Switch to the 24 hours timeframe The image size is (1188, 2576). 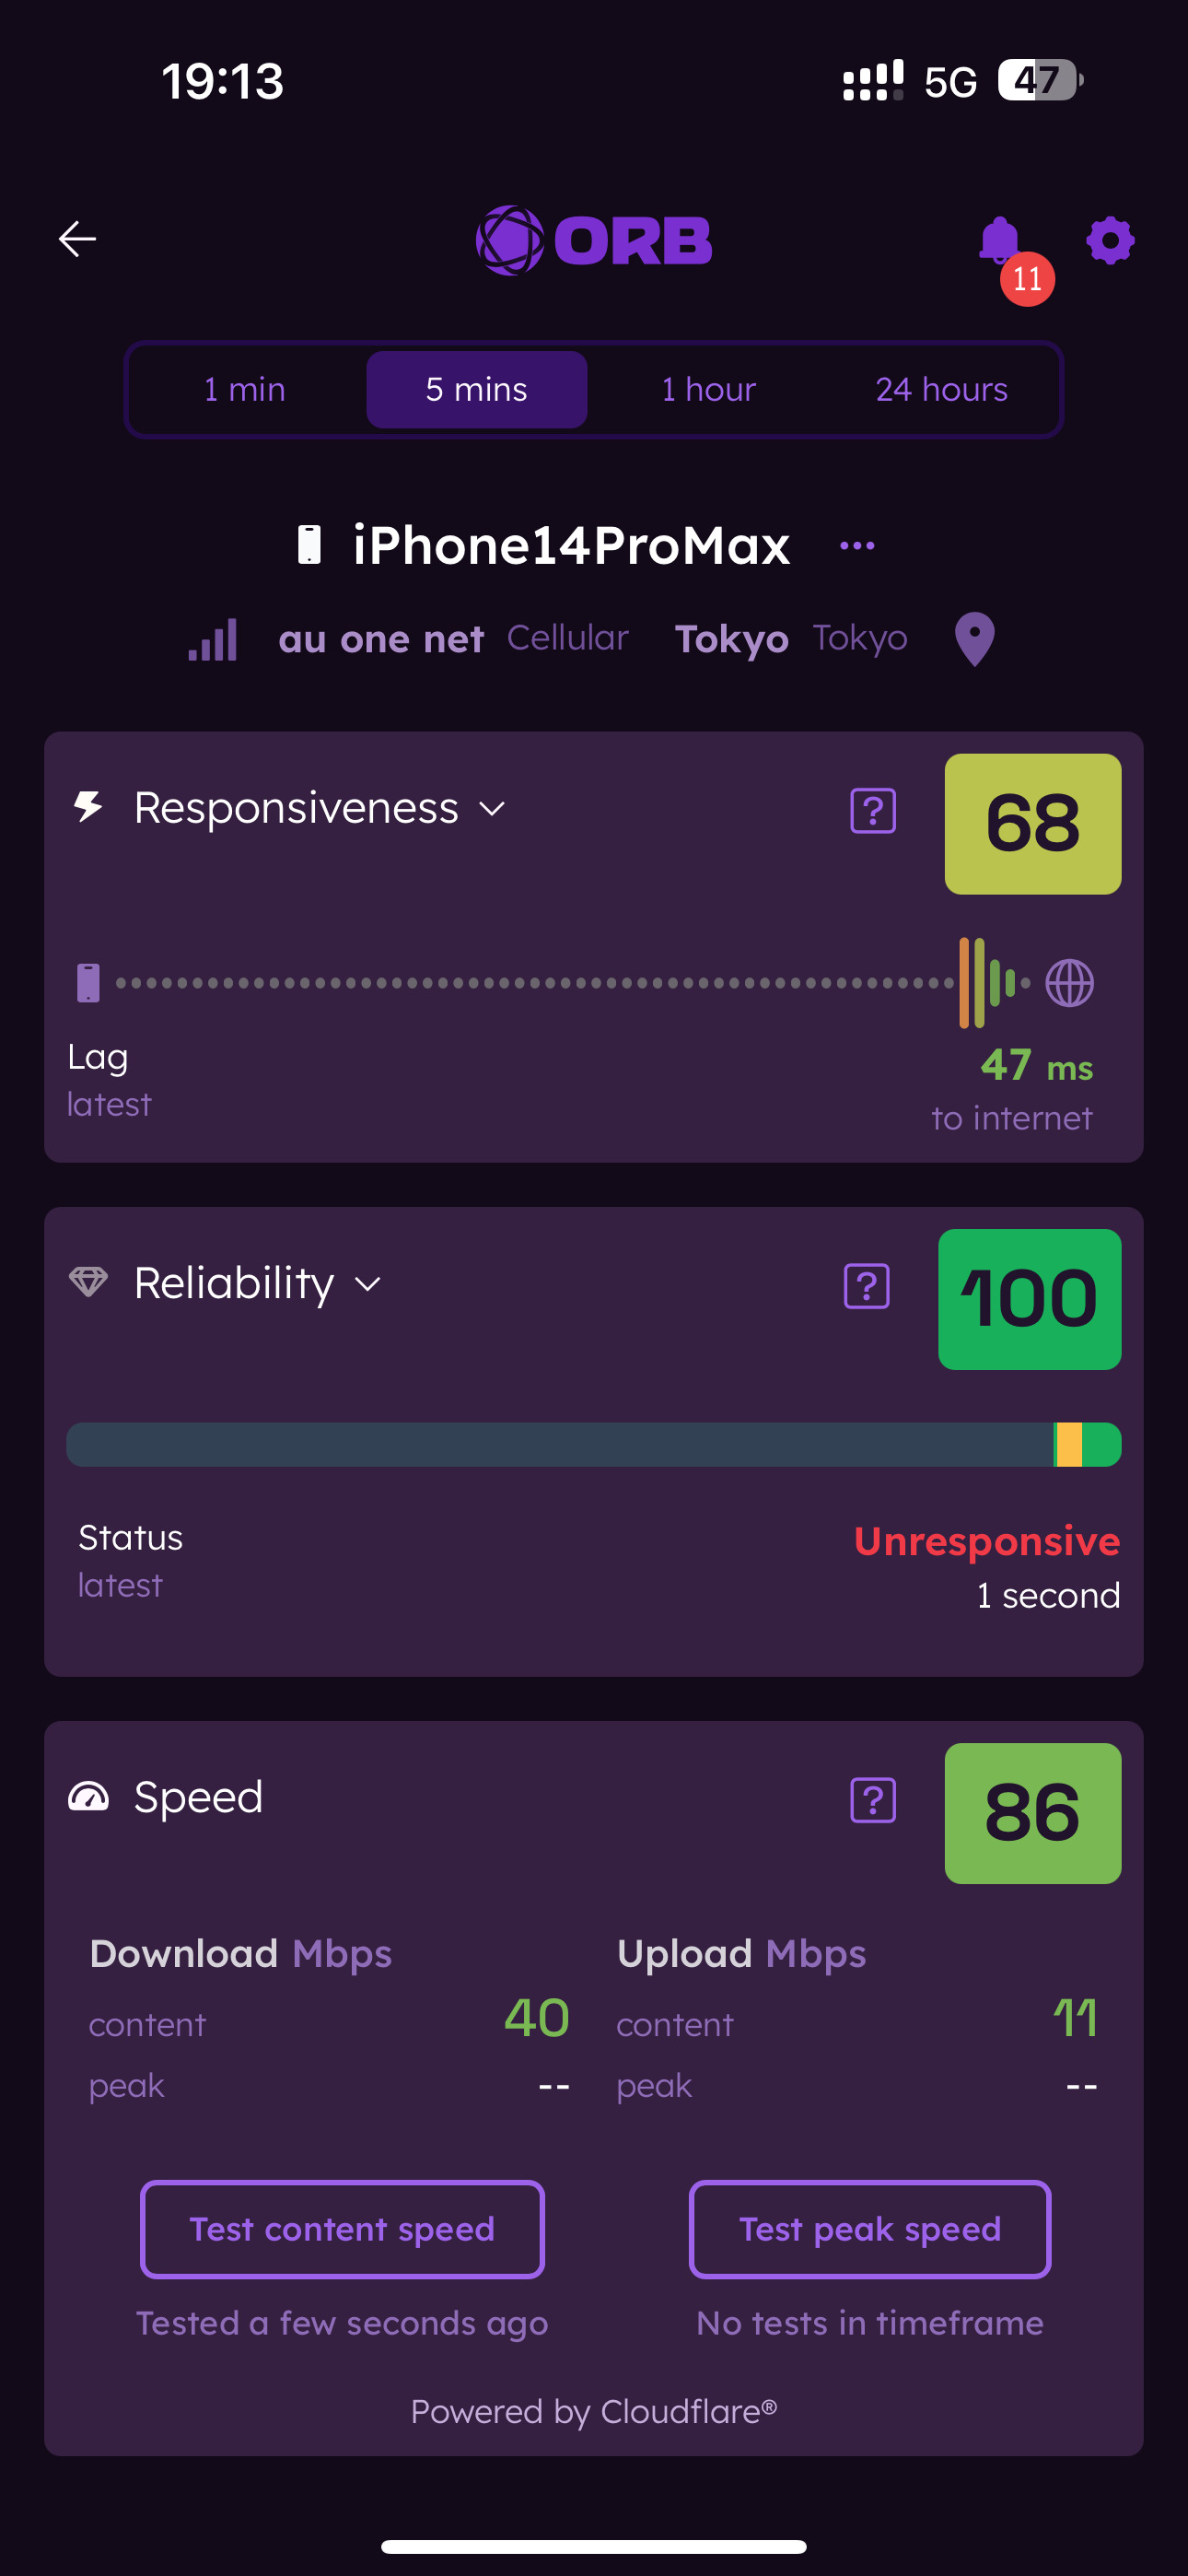point(941,389)
